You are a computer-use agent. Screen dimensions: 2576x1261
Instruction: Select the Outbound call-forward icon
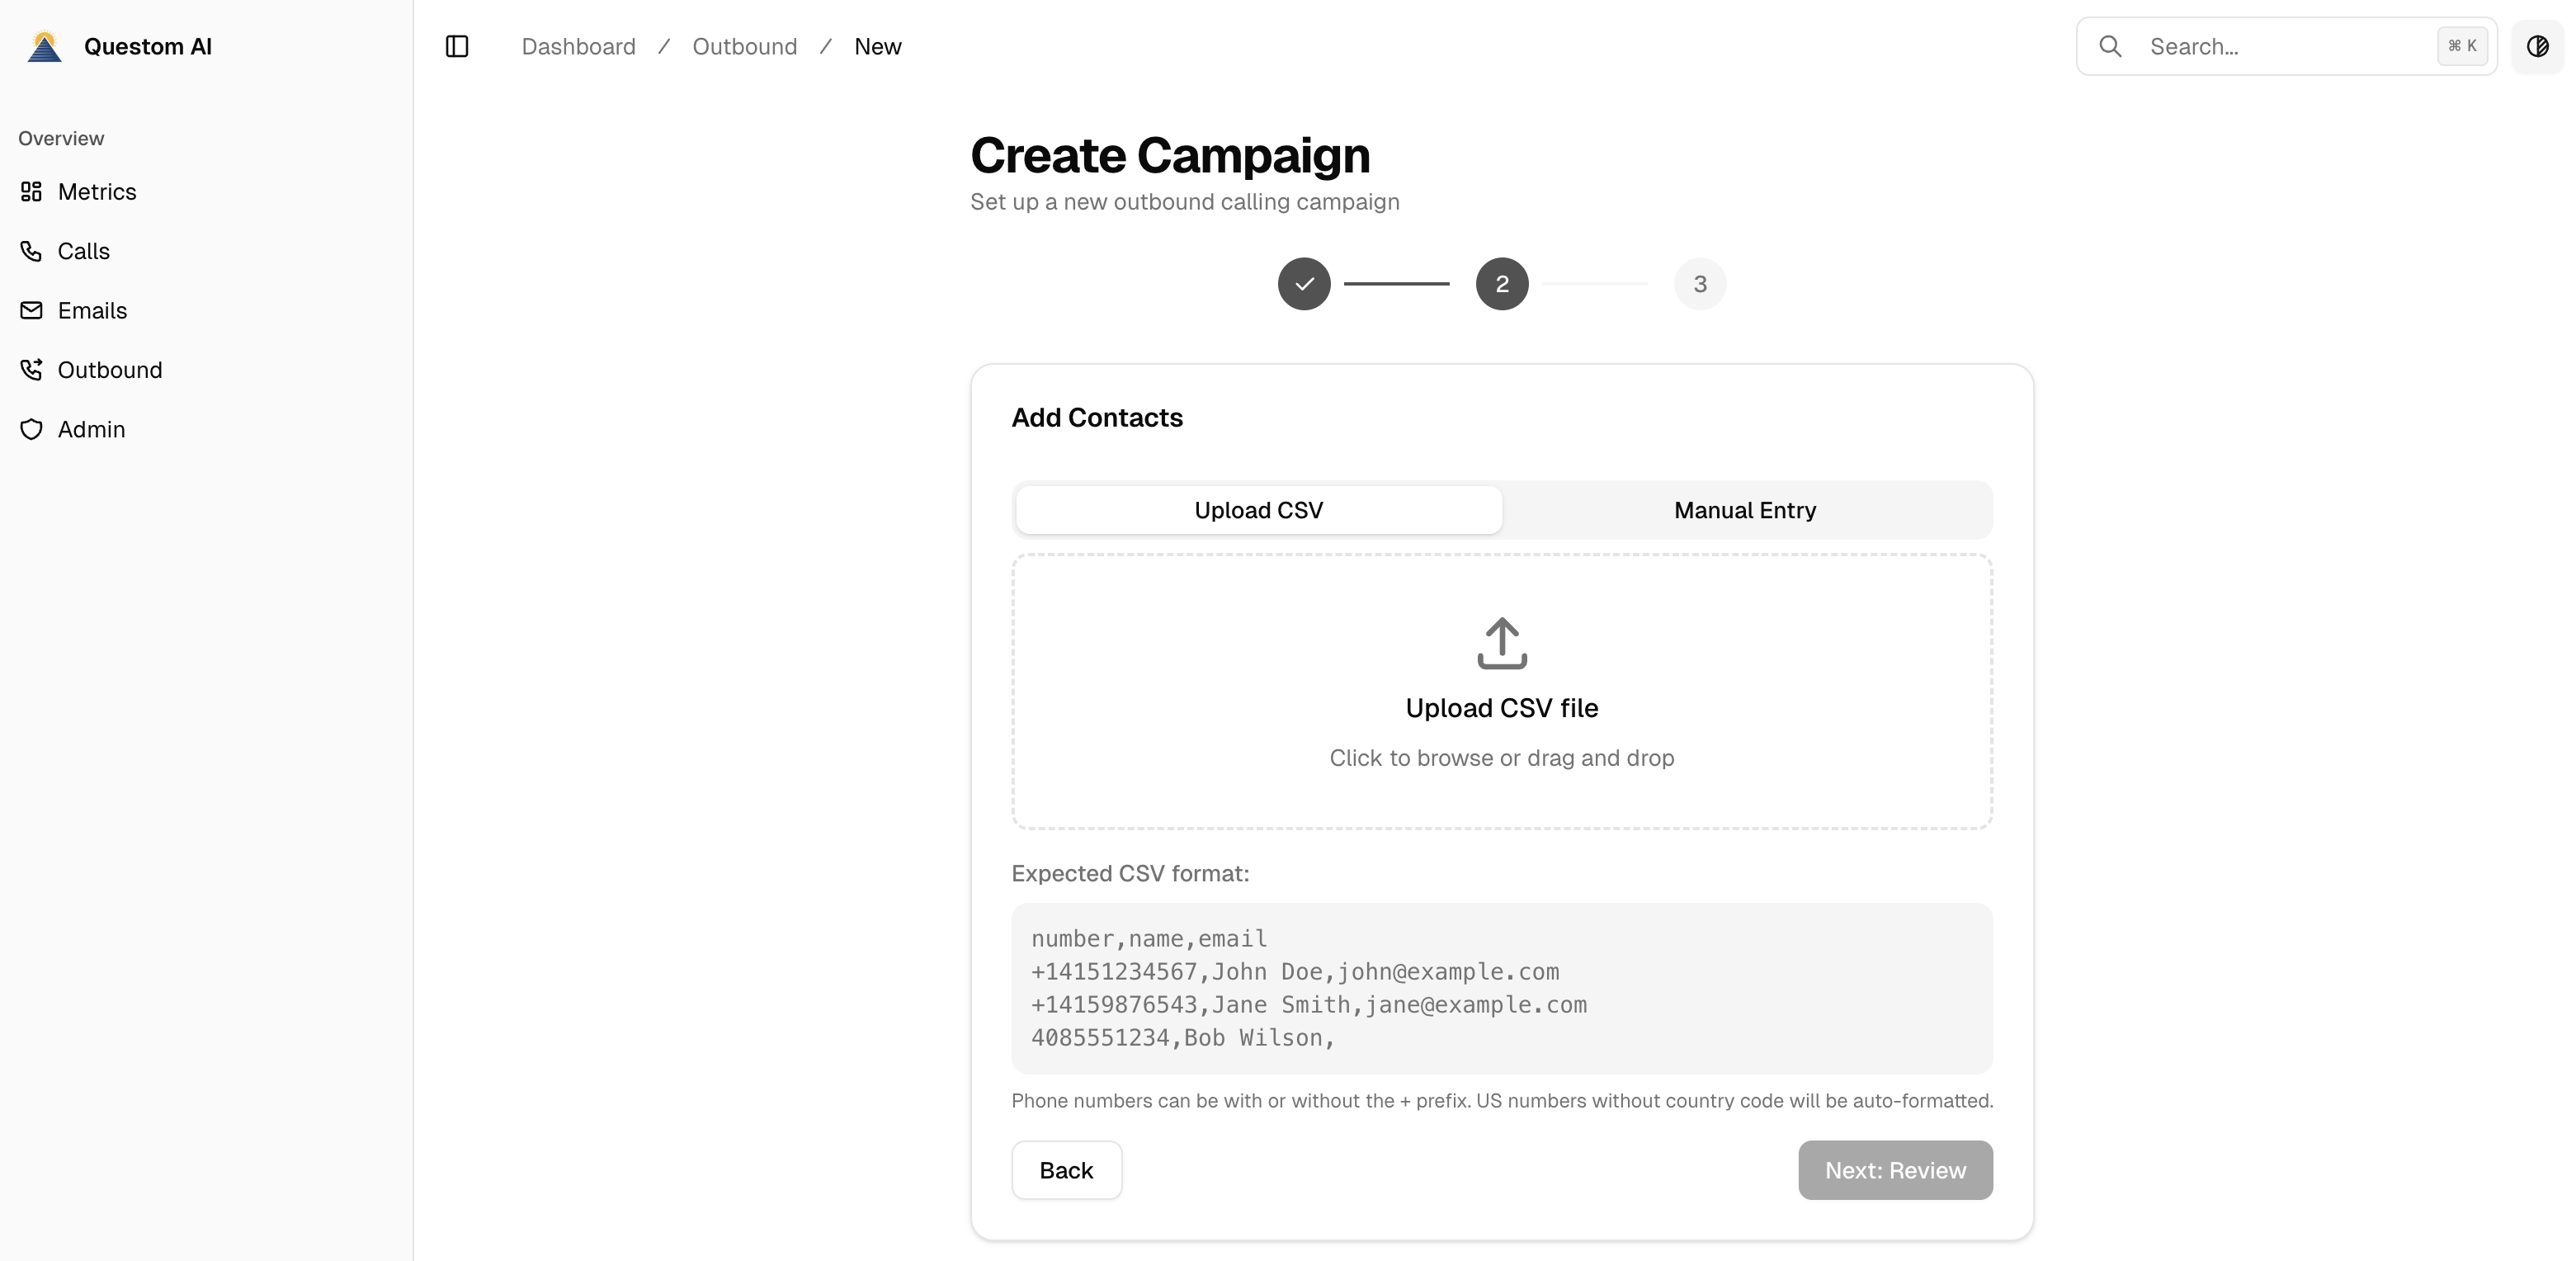coord(31,369)
